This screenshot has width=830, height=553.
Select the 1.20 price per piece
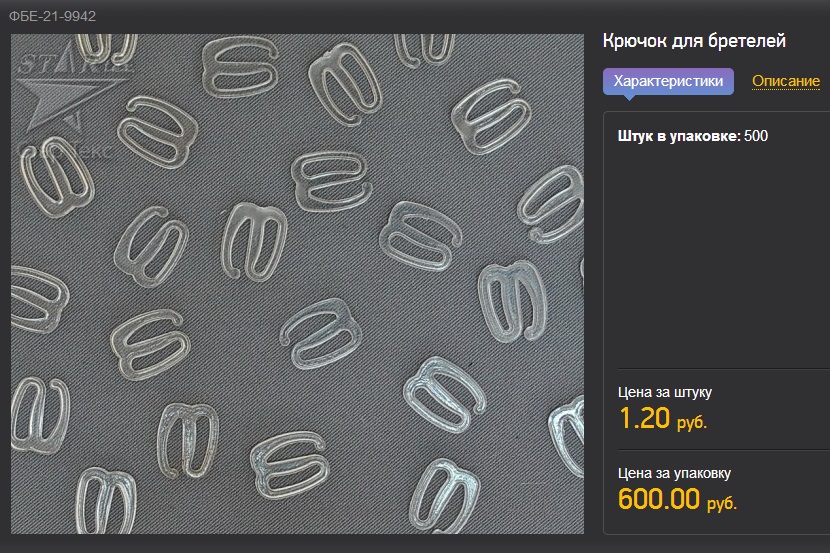(644, 419)
